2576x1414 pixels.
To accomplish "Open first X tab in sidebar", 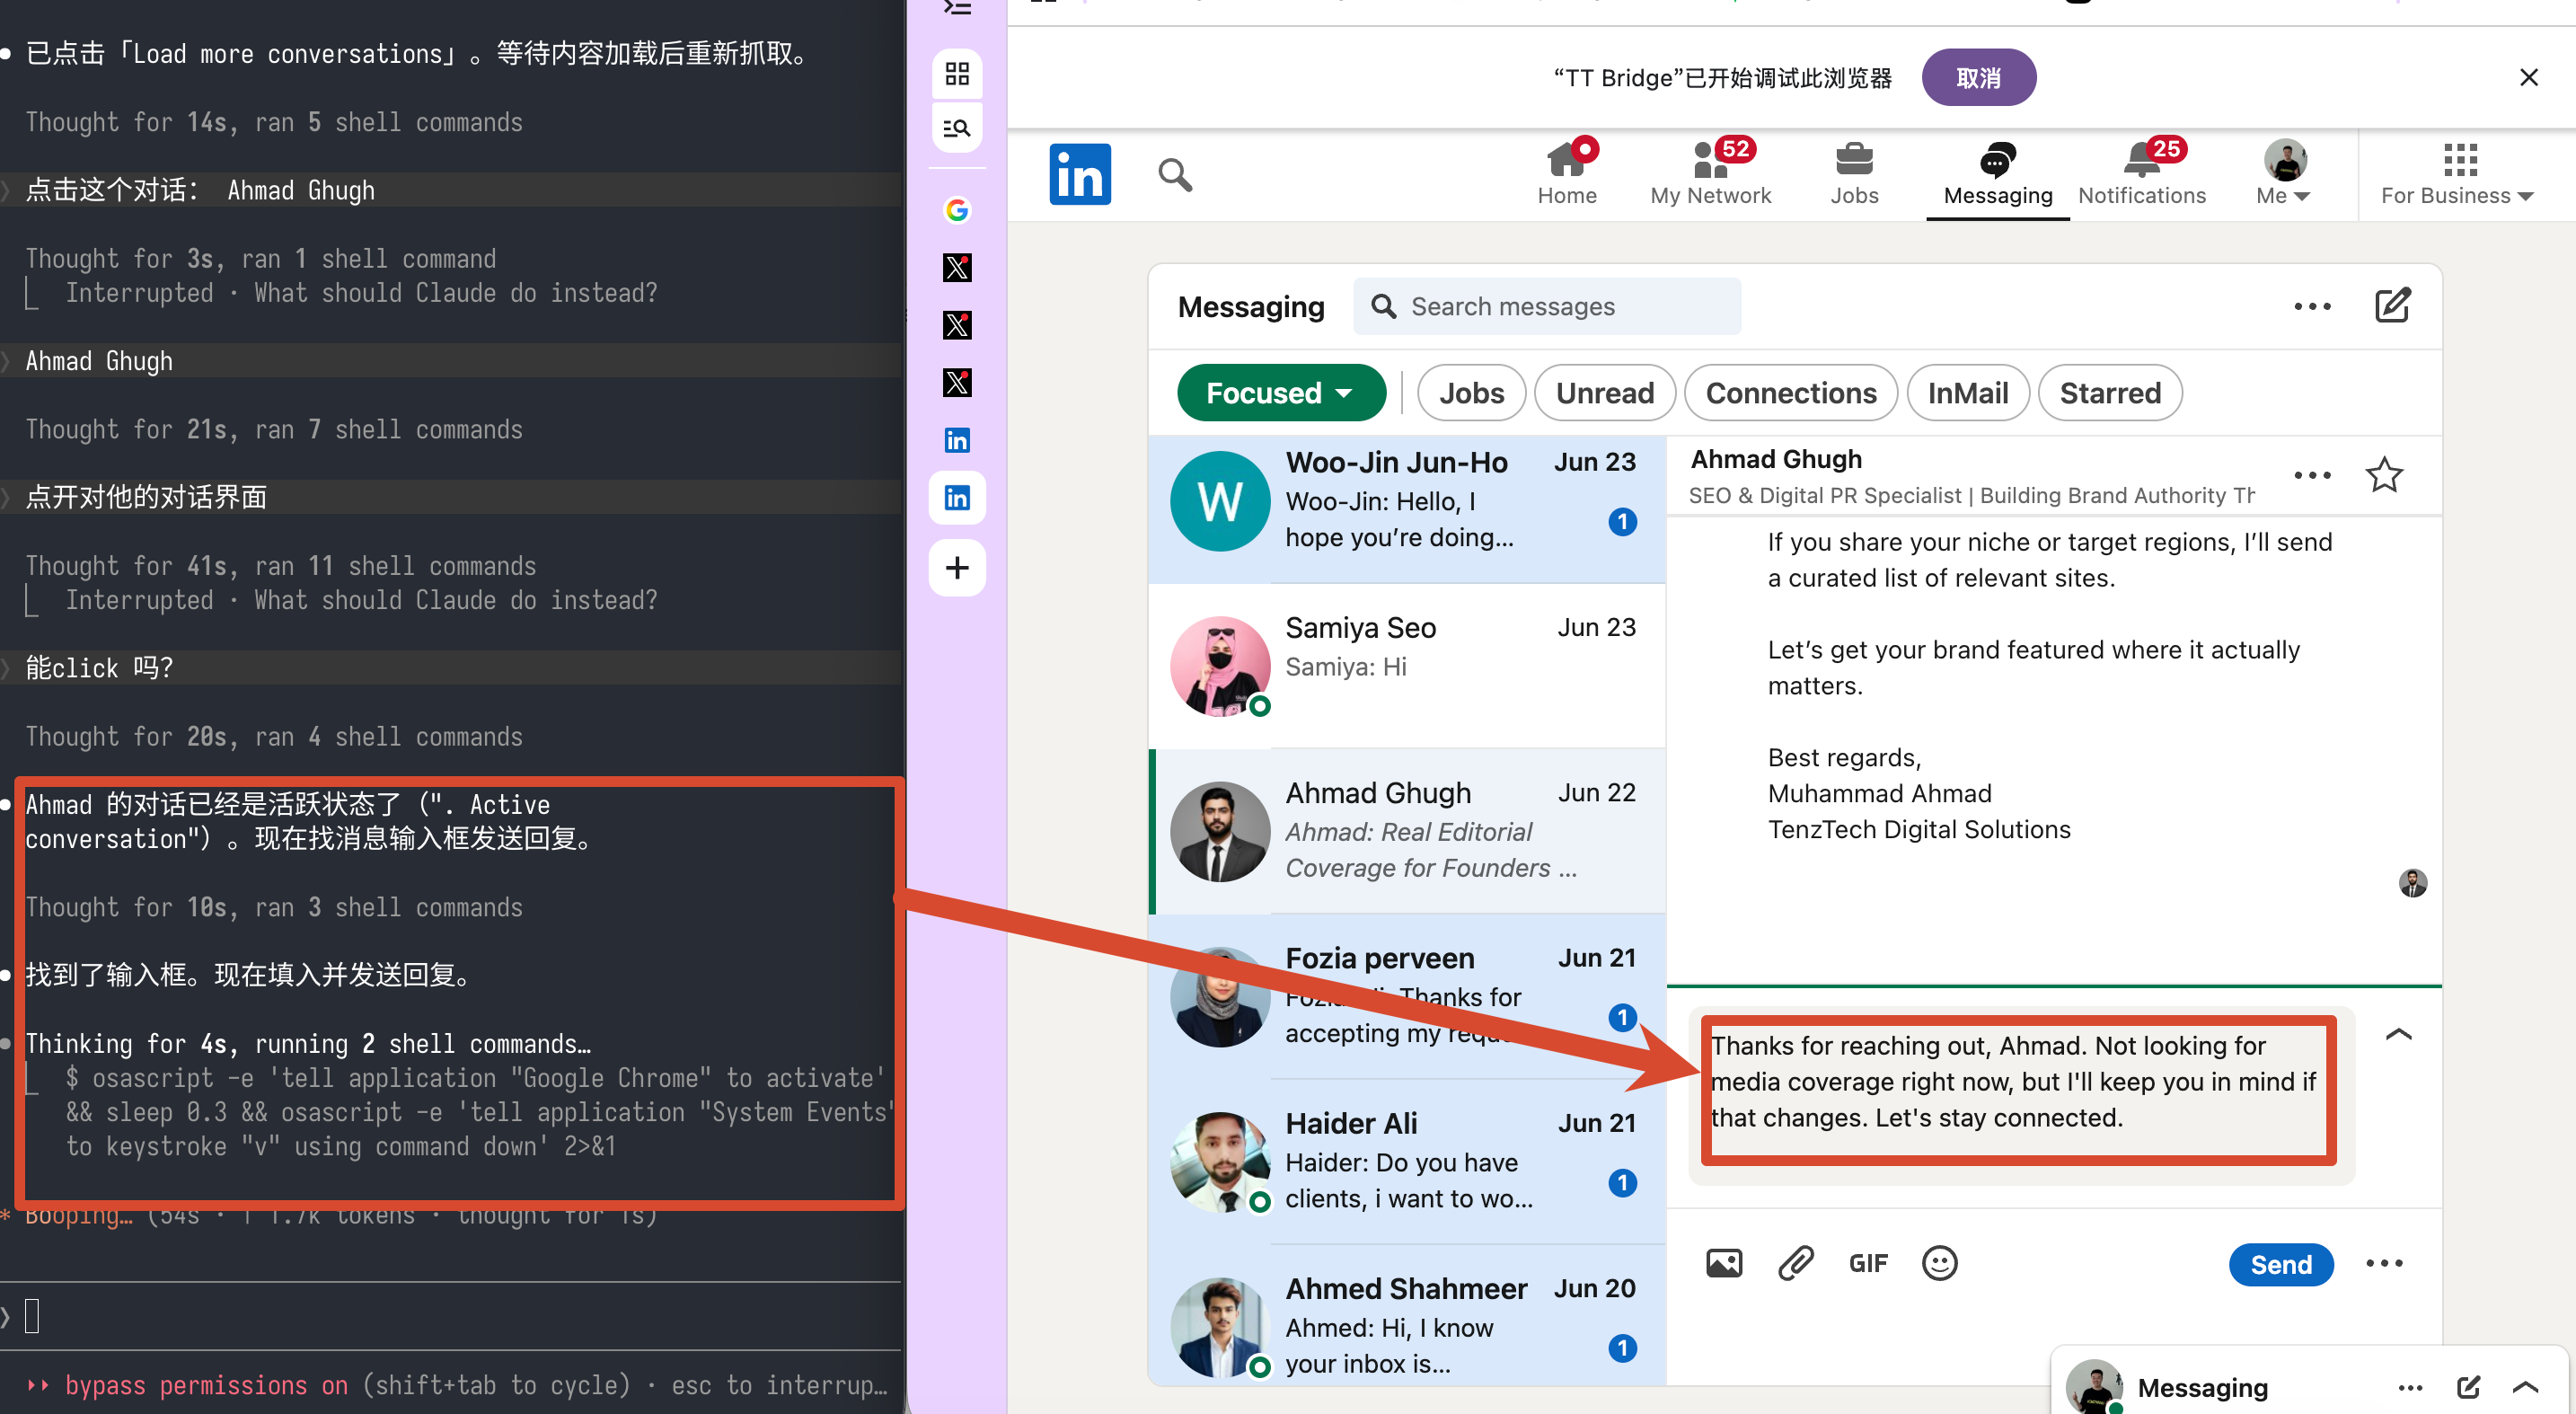I will click(x=956, y=267).
